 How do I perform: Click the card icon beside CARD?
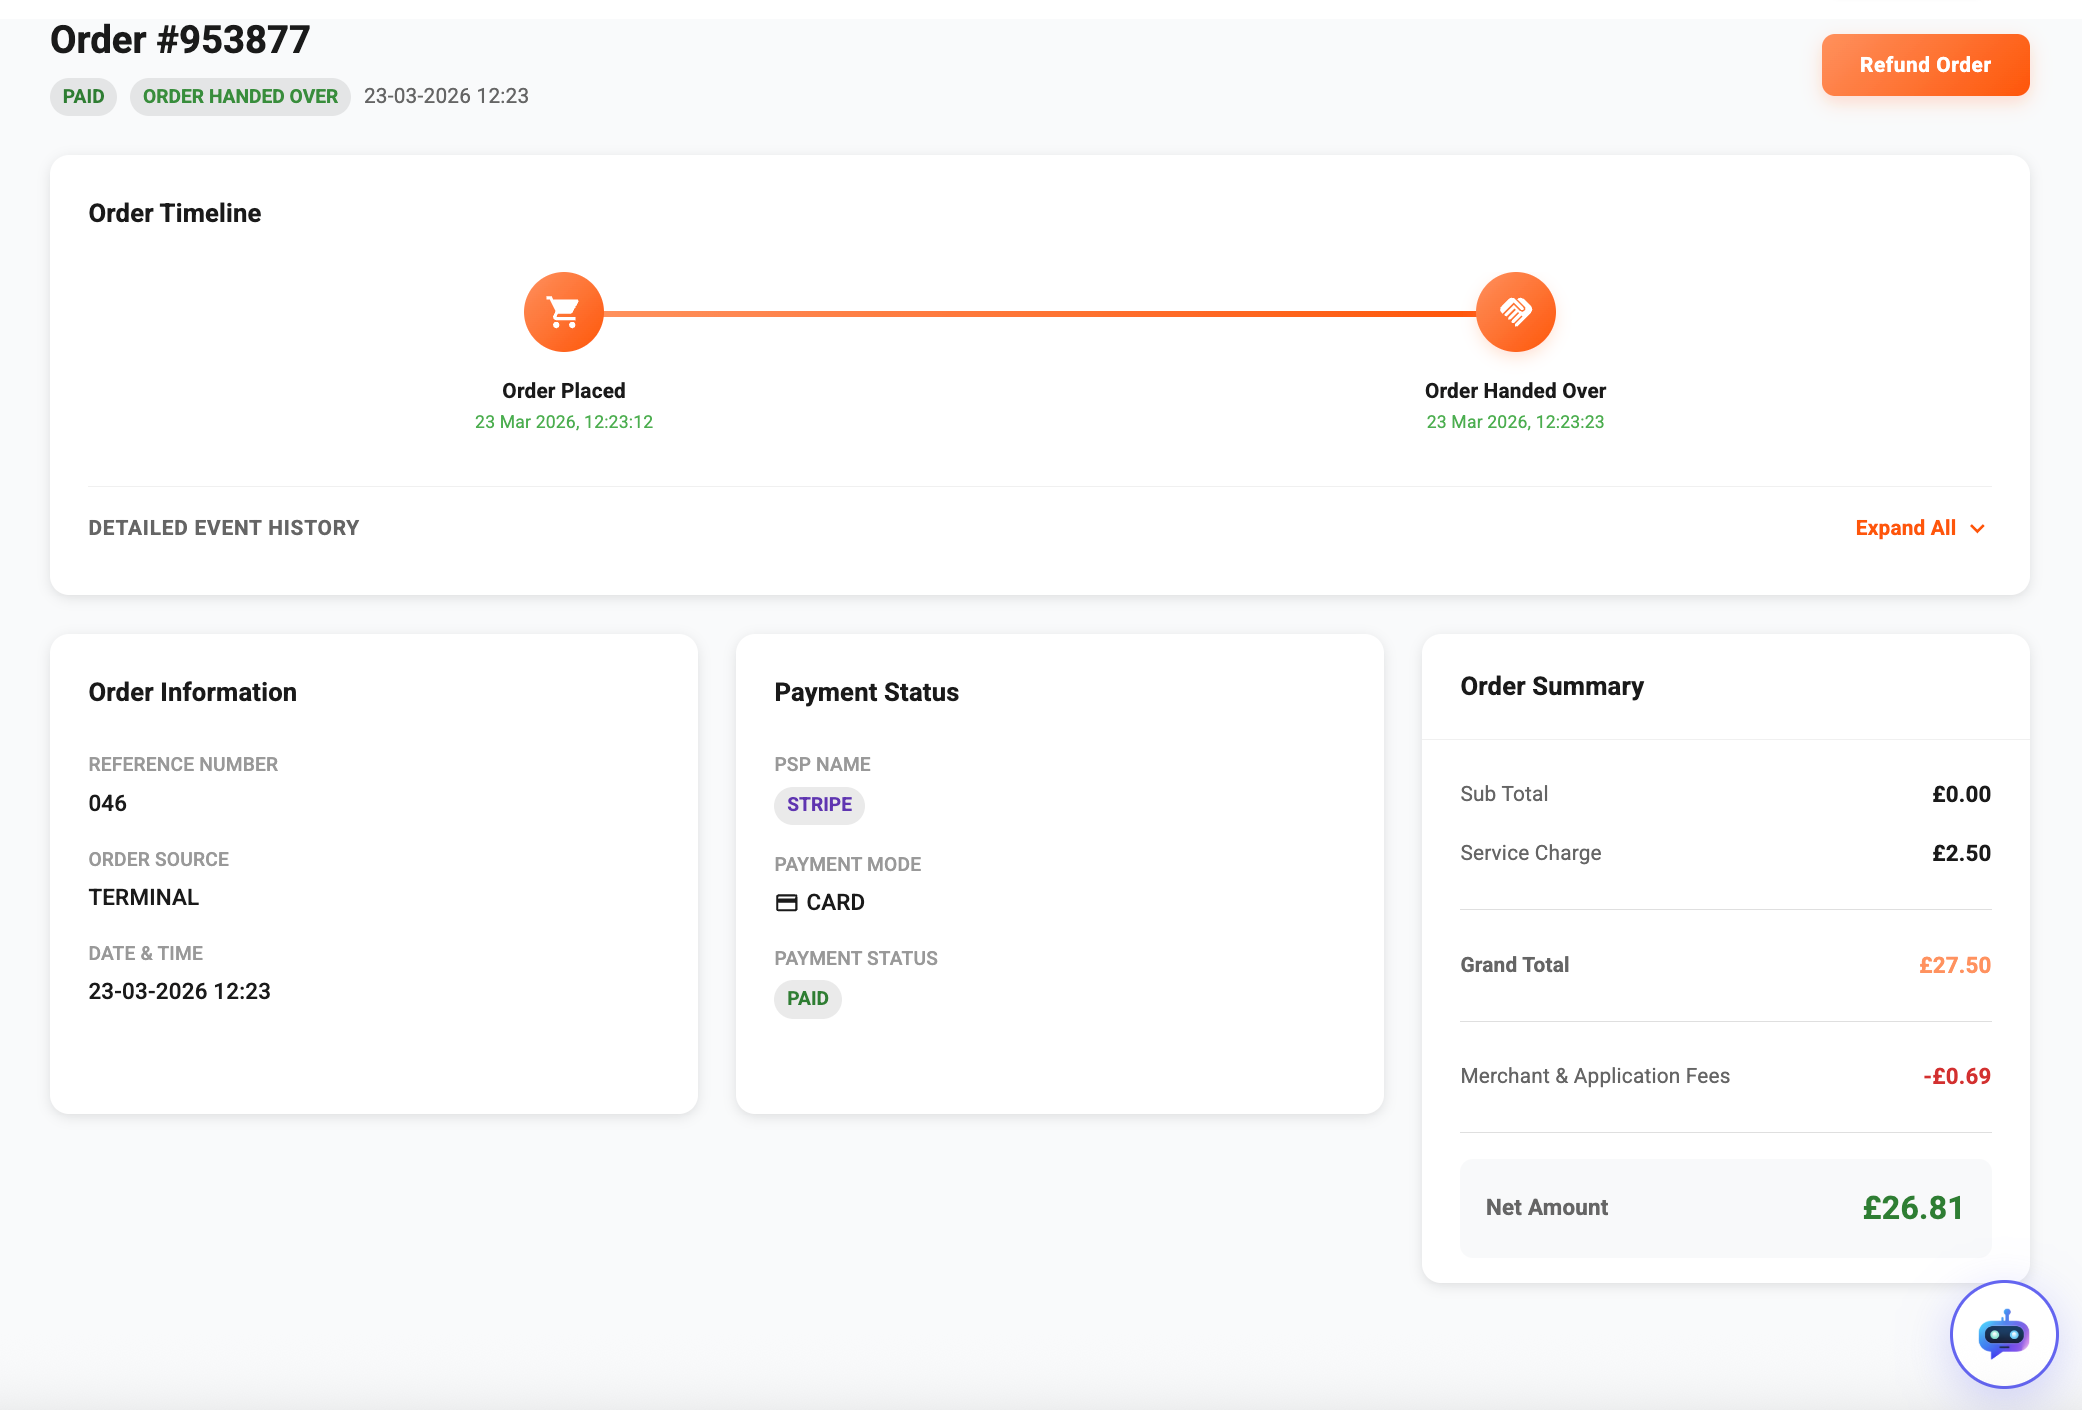pos(787,903)
